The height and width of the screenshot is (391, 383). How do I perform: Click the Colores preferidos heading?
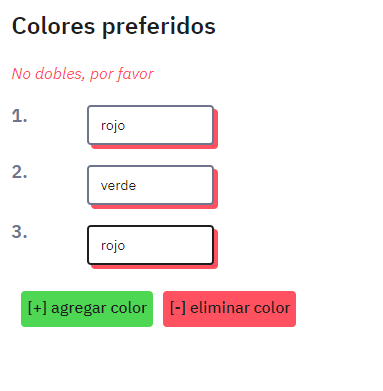coord(114,26)
